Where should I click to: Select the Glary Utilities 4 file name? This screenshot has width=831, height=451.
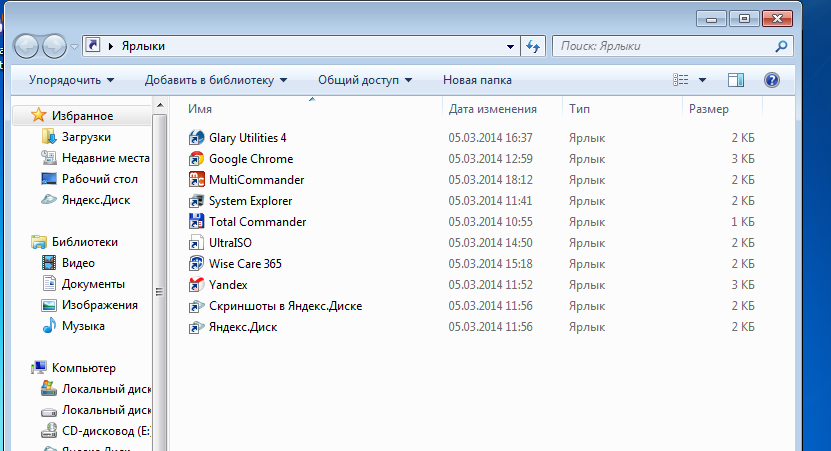coord(247,138)
